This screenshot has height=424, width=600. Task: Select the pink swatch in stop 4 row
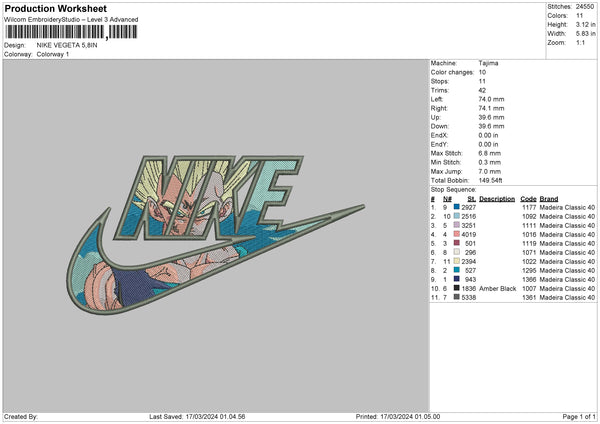pos(457,234)
